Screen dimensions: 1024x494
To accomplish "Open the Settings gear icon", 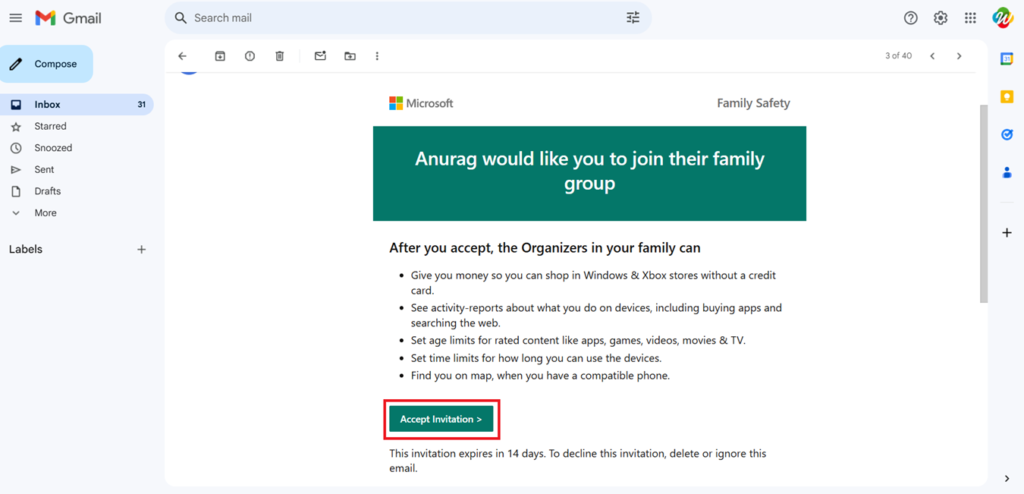I will [940, 18].
